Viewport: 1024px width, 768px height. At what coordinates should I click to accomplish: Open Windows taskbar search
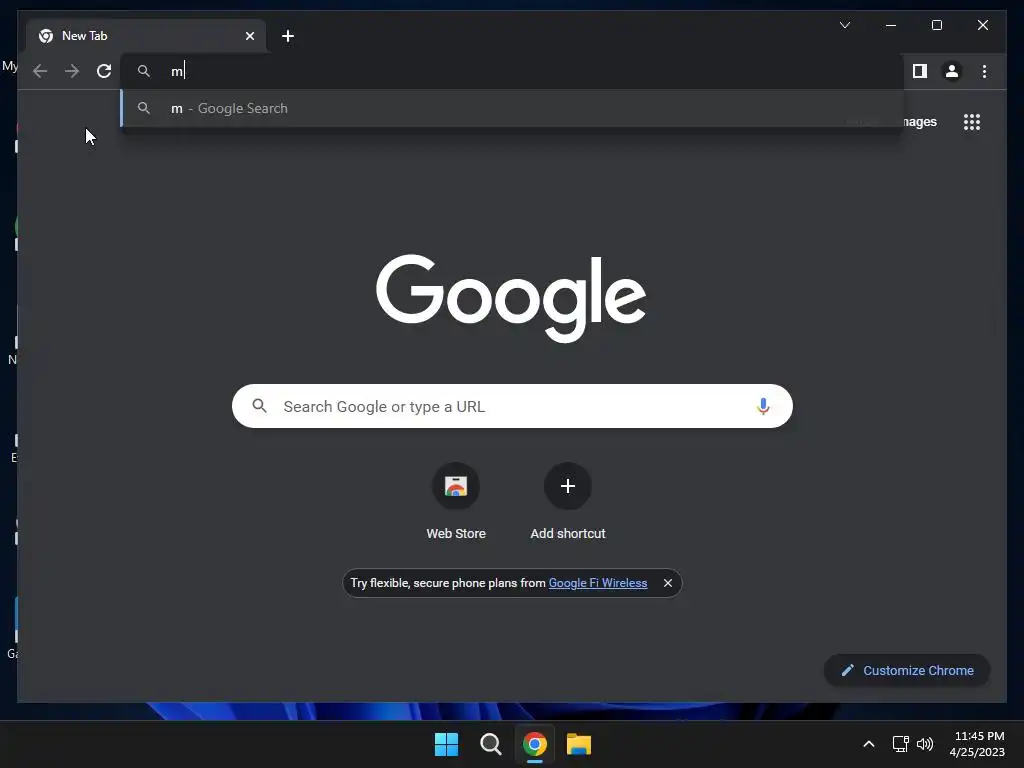tap(490, 744)
